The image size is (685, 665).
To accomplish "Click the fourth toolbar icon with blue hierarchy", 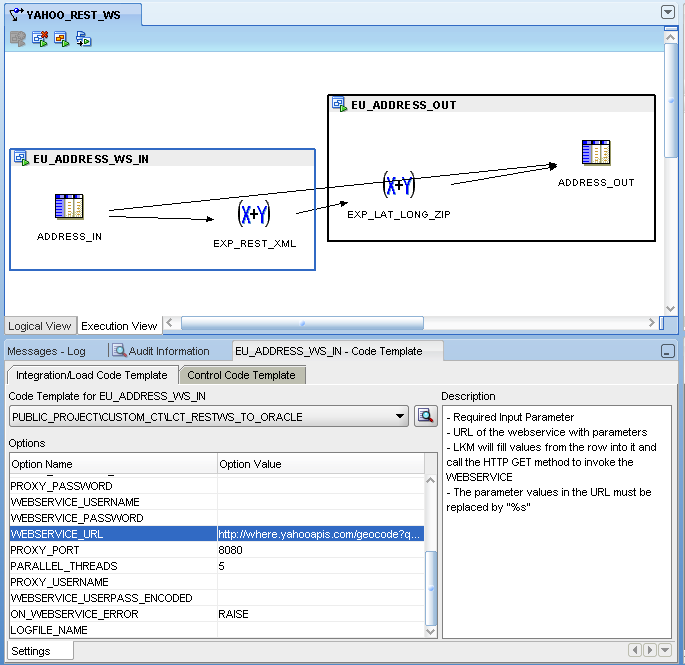I will (83, 39).
